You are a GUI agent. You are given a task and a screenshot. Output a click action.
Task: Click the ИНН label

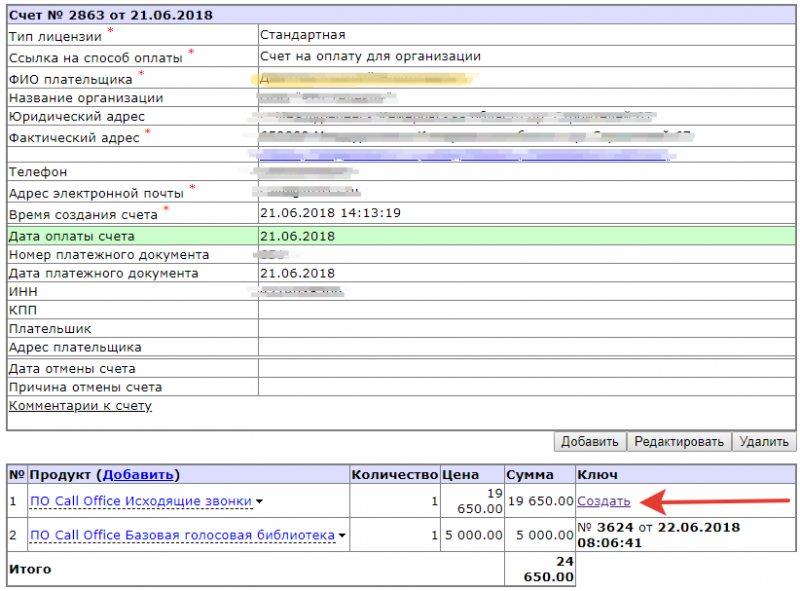(x=23, y=291)
